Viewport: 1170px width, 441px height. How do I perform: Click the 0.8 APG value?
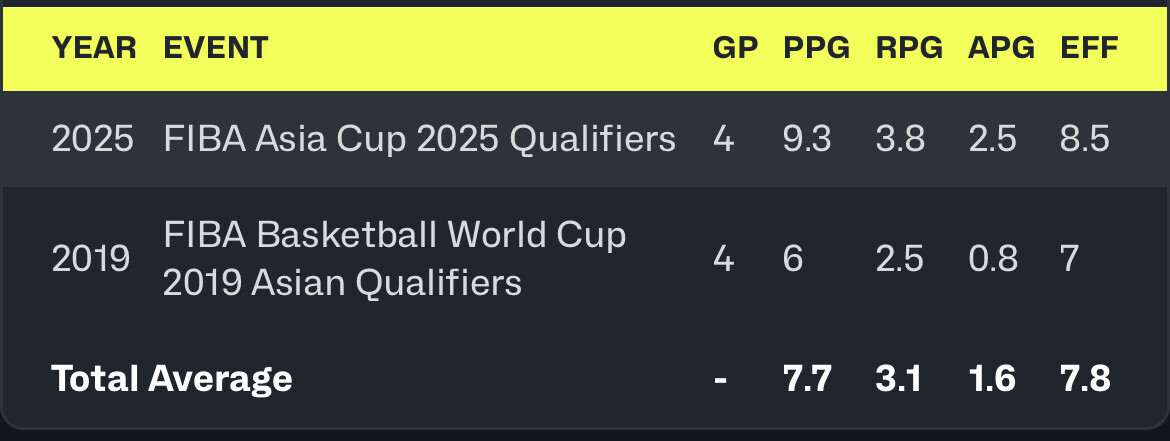992,259
